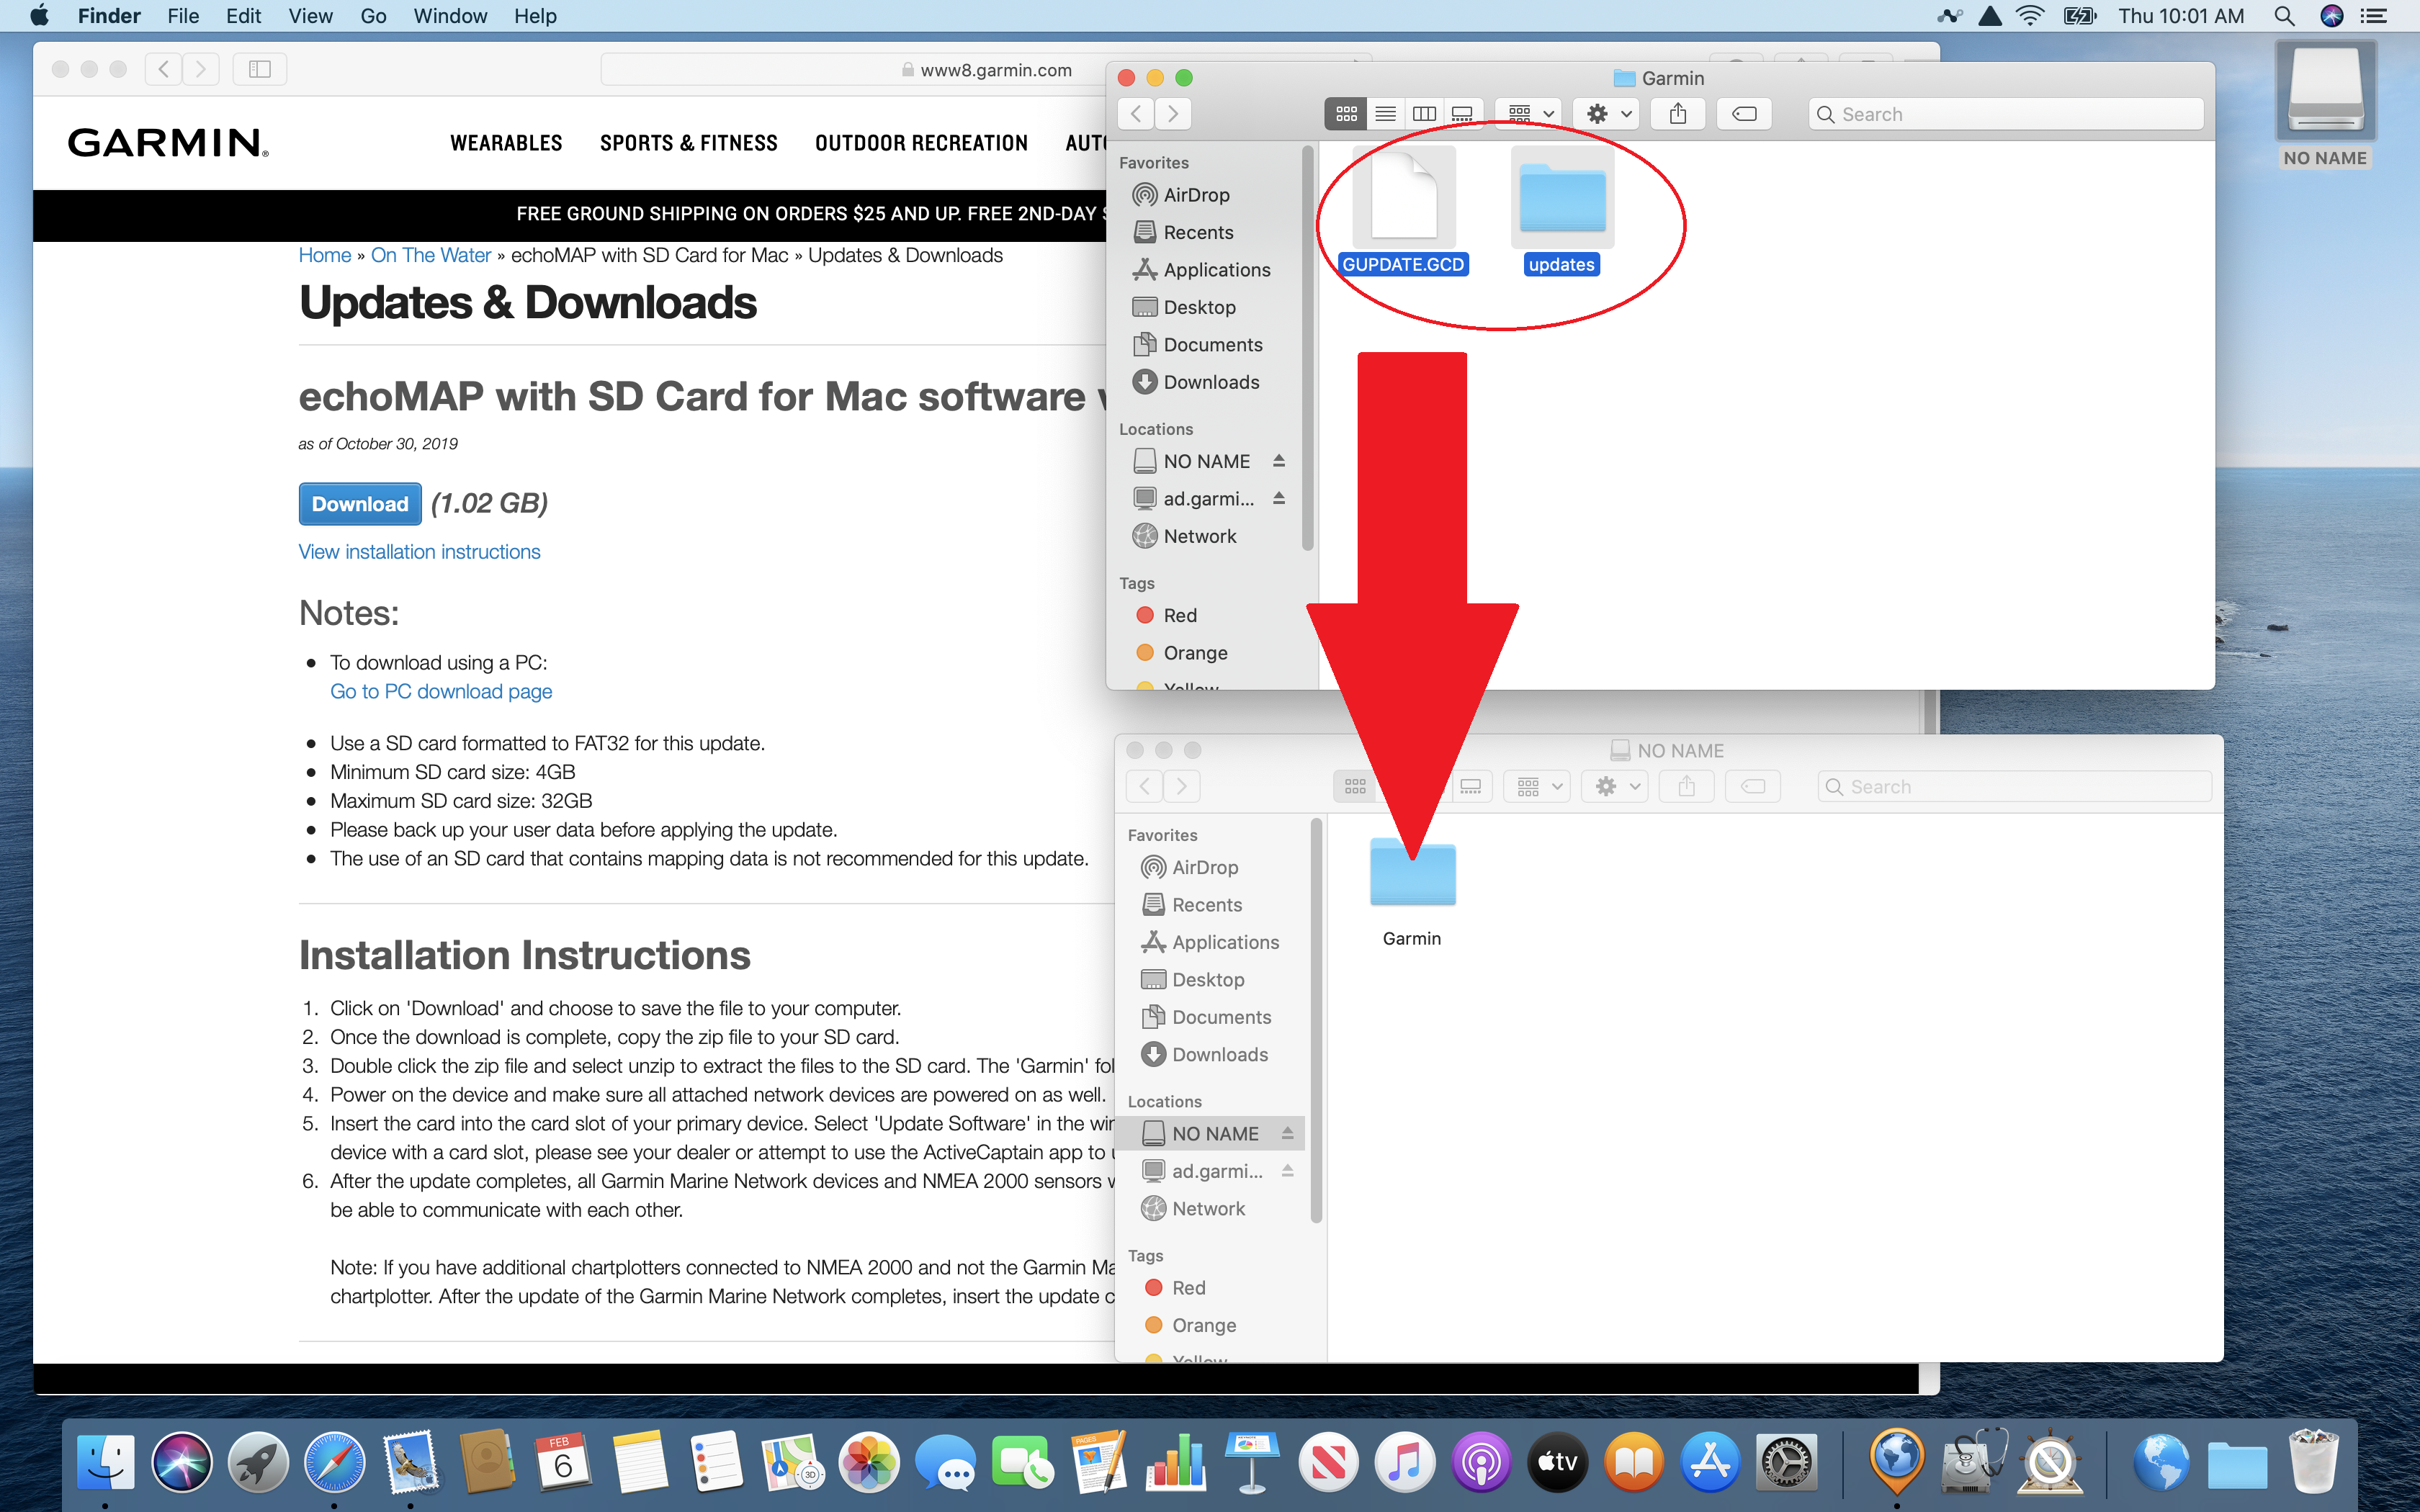
Task: Open the File menu
Action: pos(183,16)
